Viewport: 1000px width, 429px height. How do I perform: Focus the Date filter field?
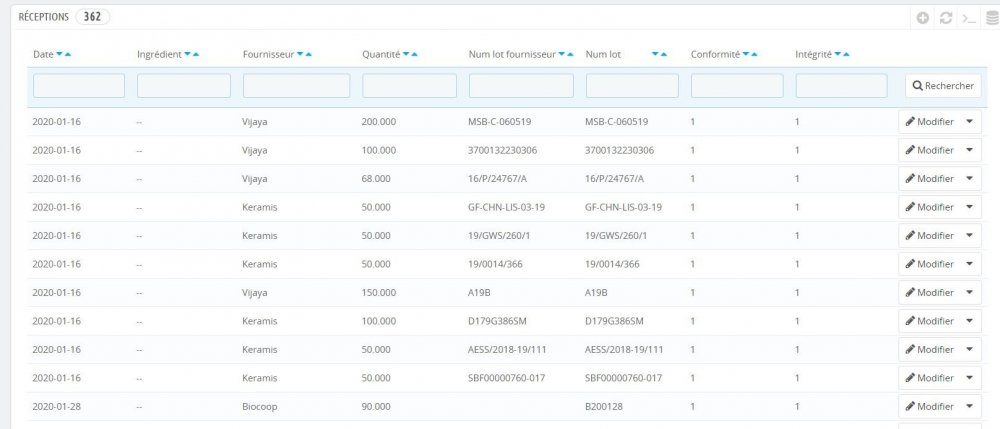(x=78, y=85)
